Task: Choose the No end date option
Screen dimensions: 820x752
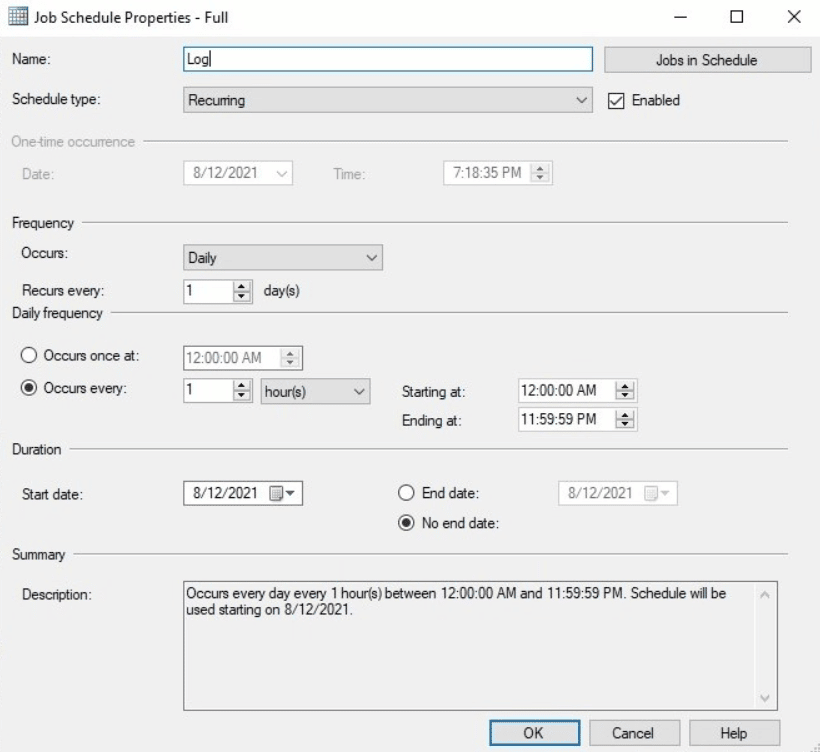Action: [406, 524]
